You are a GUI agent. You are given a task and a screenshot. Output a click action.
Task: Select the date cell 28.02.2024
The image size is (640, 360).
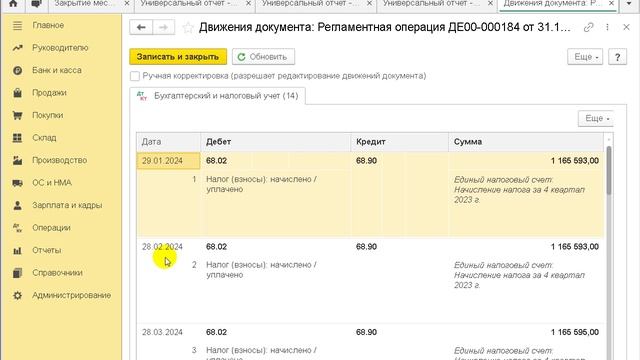162,247
